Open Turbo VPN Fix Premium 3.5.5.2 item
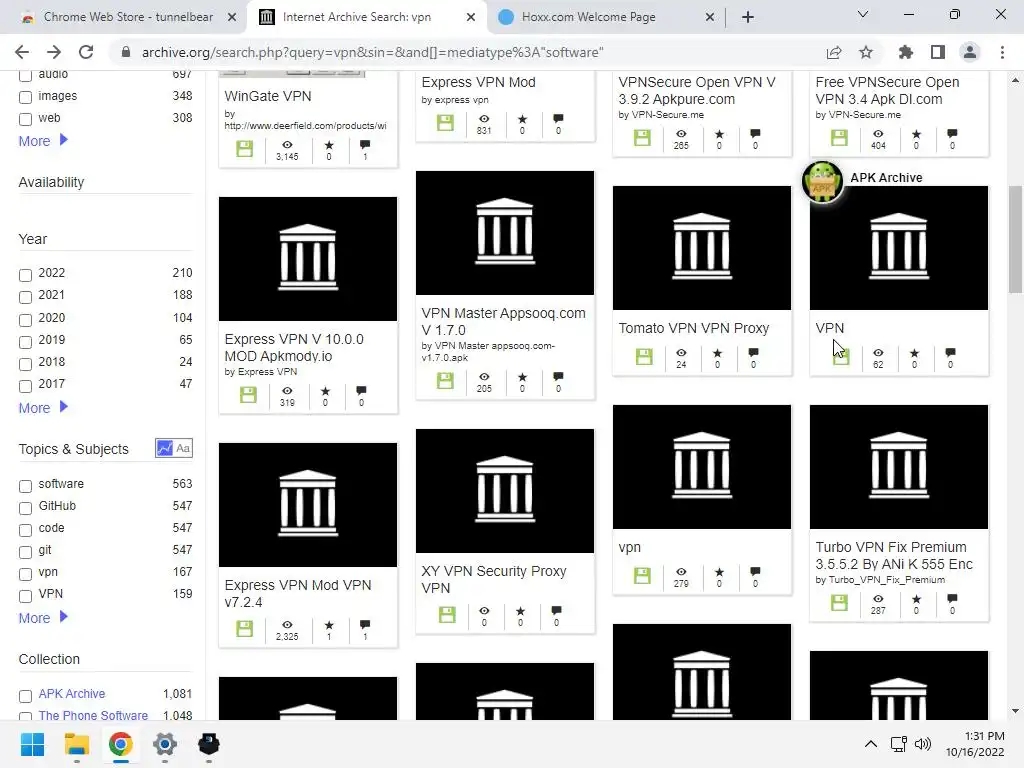The image size is (1024, 768). click(x=893, y=556)
